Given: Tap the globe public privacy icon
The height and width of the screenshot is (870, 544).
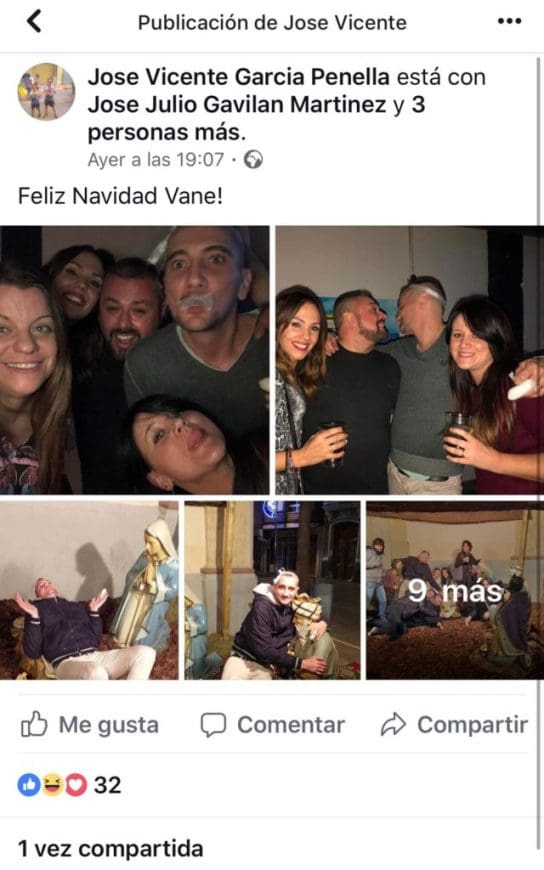Looking at the screenshot, I should tap(254, 160).
